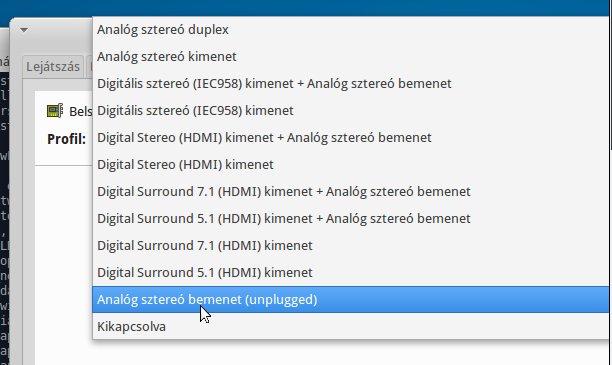Choose Digital Surround 7.1 (HDMI) kimenet
The image size is (612, 365).
(x=350, y=245)
